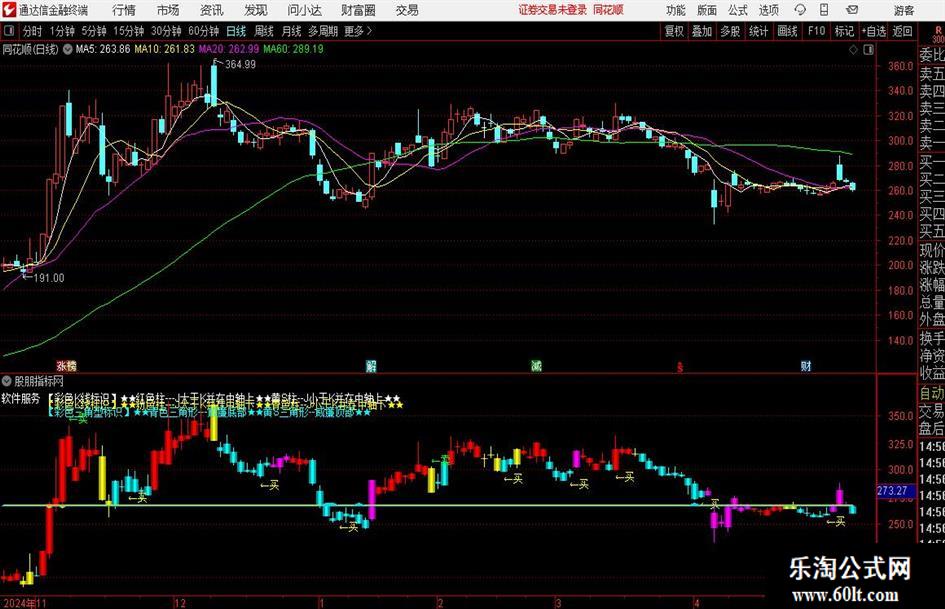Image resolution: width=945 pixels, height=609 pixels.
Task: Click the 叠加 overlay button
Action: pyautogui.click(x=702, y=31)
